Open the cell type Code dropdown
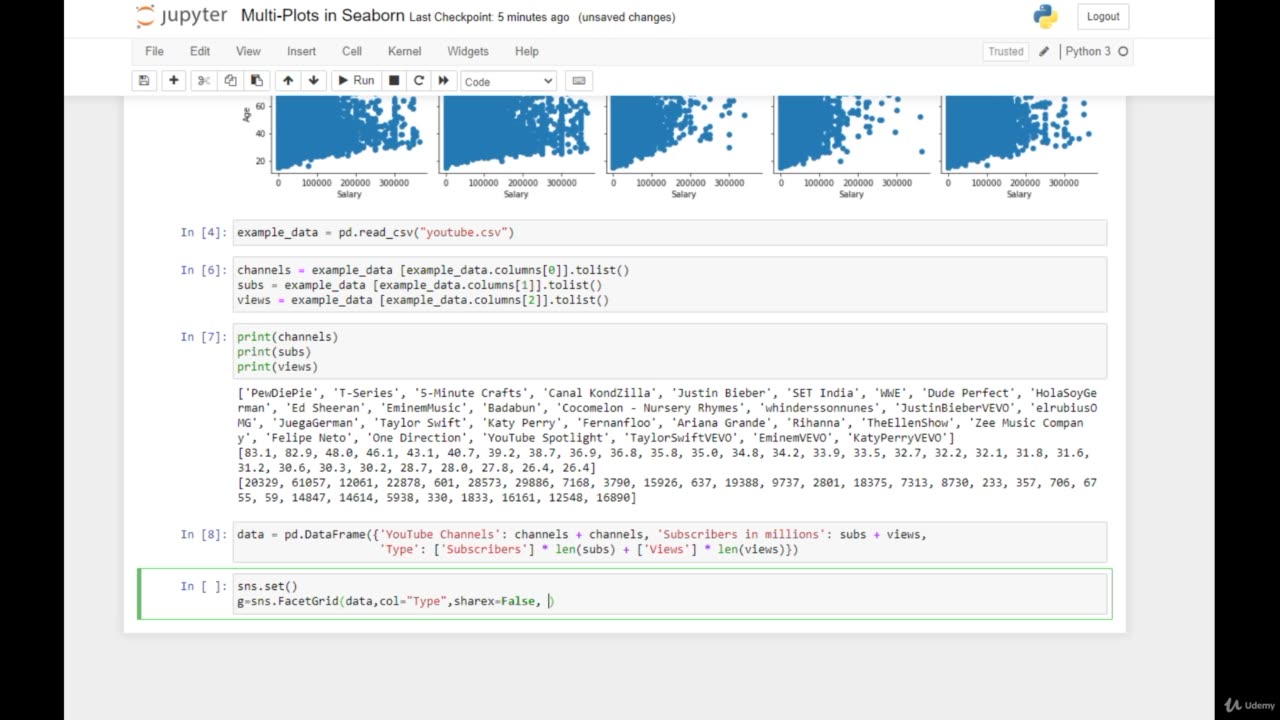1280x720 pixels. click(x=509, y=81)
